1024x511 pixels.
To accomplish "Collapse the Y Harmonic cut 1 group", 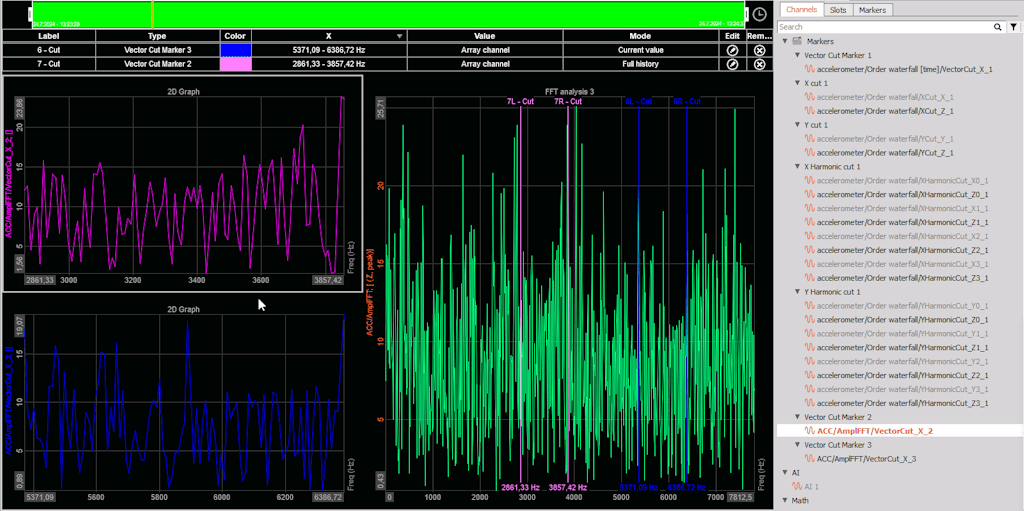I will tap(798, 291).
